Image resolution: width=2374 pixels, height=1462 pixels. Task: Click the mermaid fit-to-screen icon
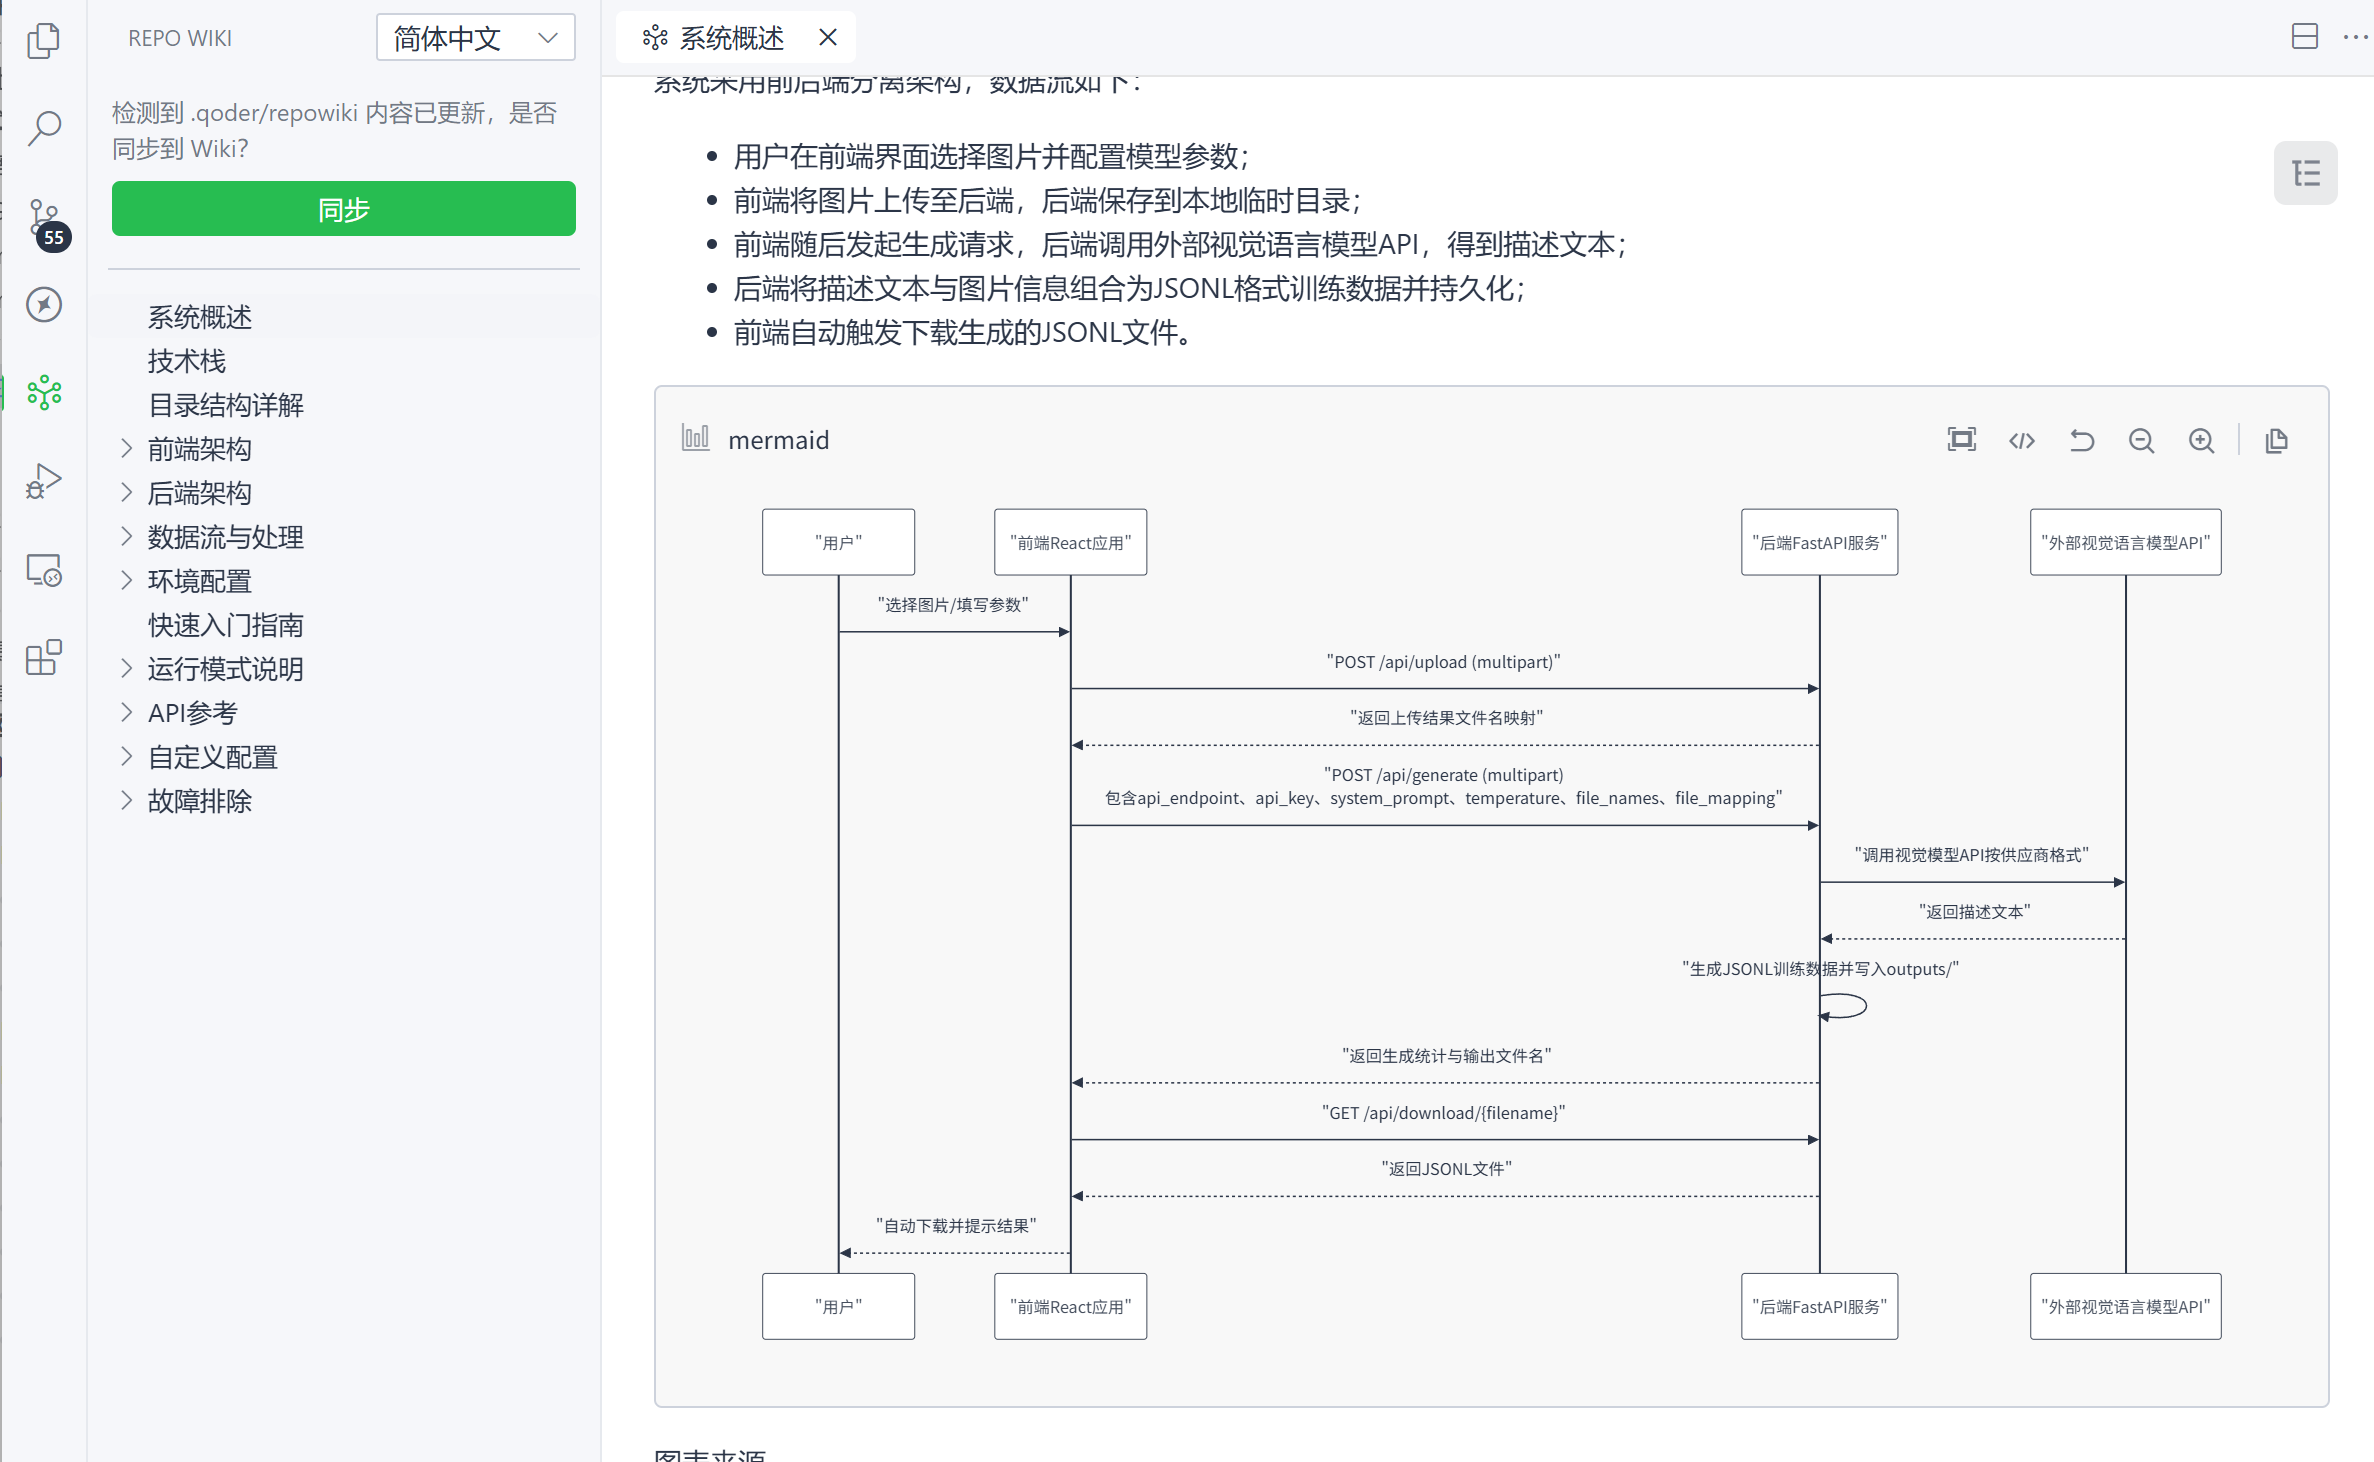pos(1961,440)
